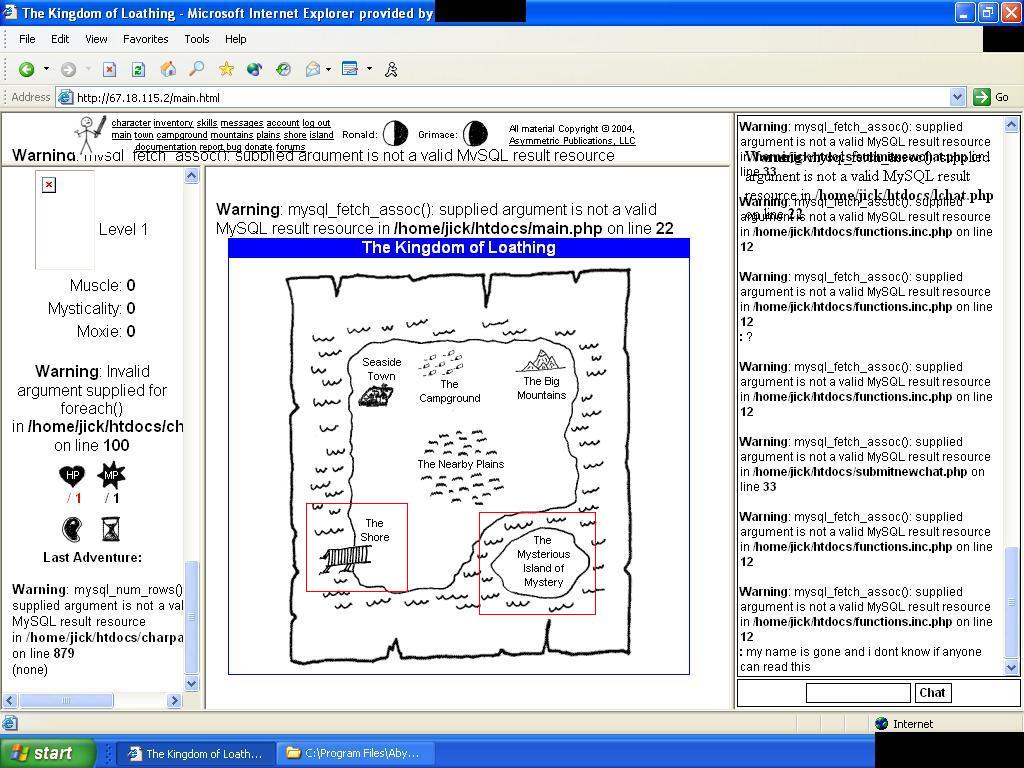Click the stick figure character avatar
The height and width of the screenshot is (768, 1024).
tap(90, 134)
